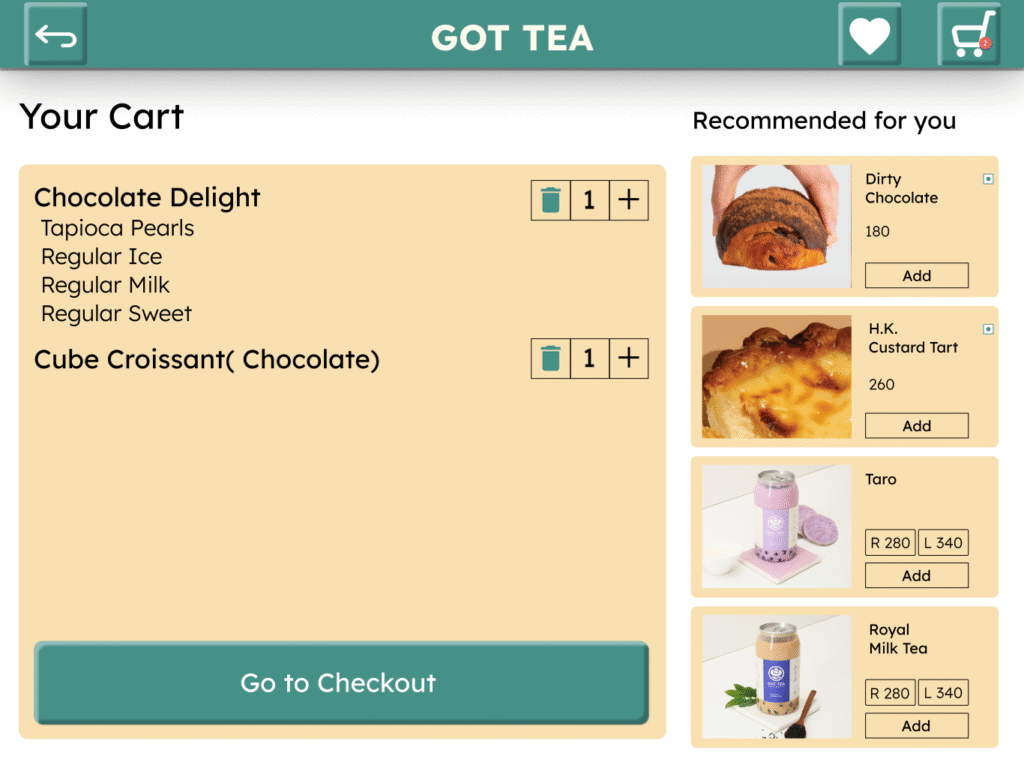The height and width of the screenshot is (768, 1024).
Task: Select Taro regular size R 280
Action: tap(890, 543)
